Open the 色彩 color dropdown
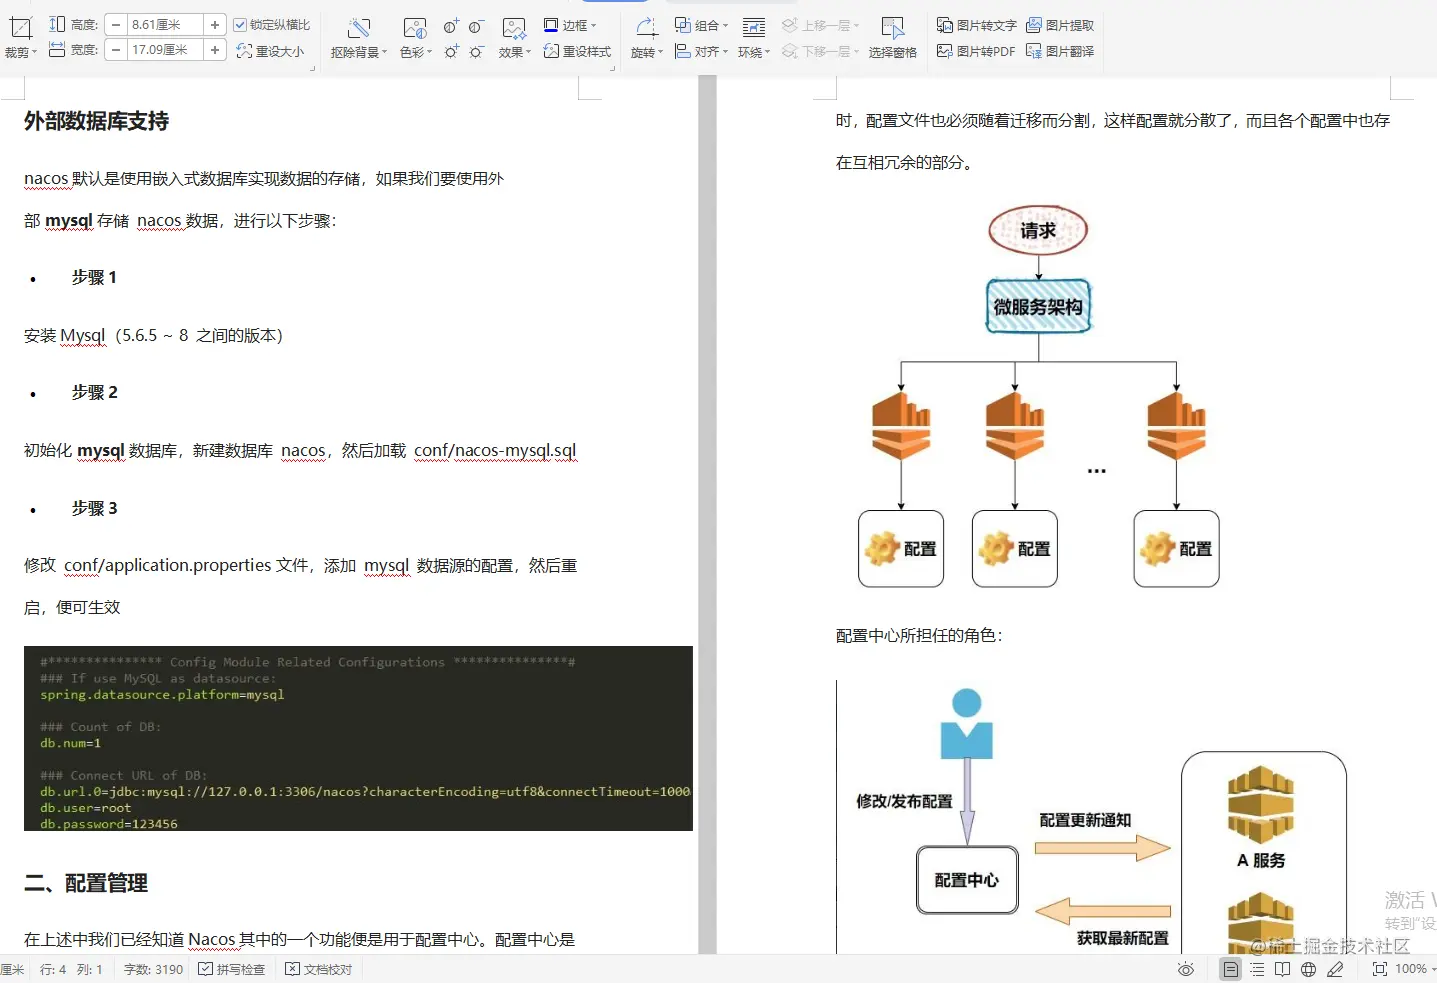1437x983 pixels. [414, 51]
